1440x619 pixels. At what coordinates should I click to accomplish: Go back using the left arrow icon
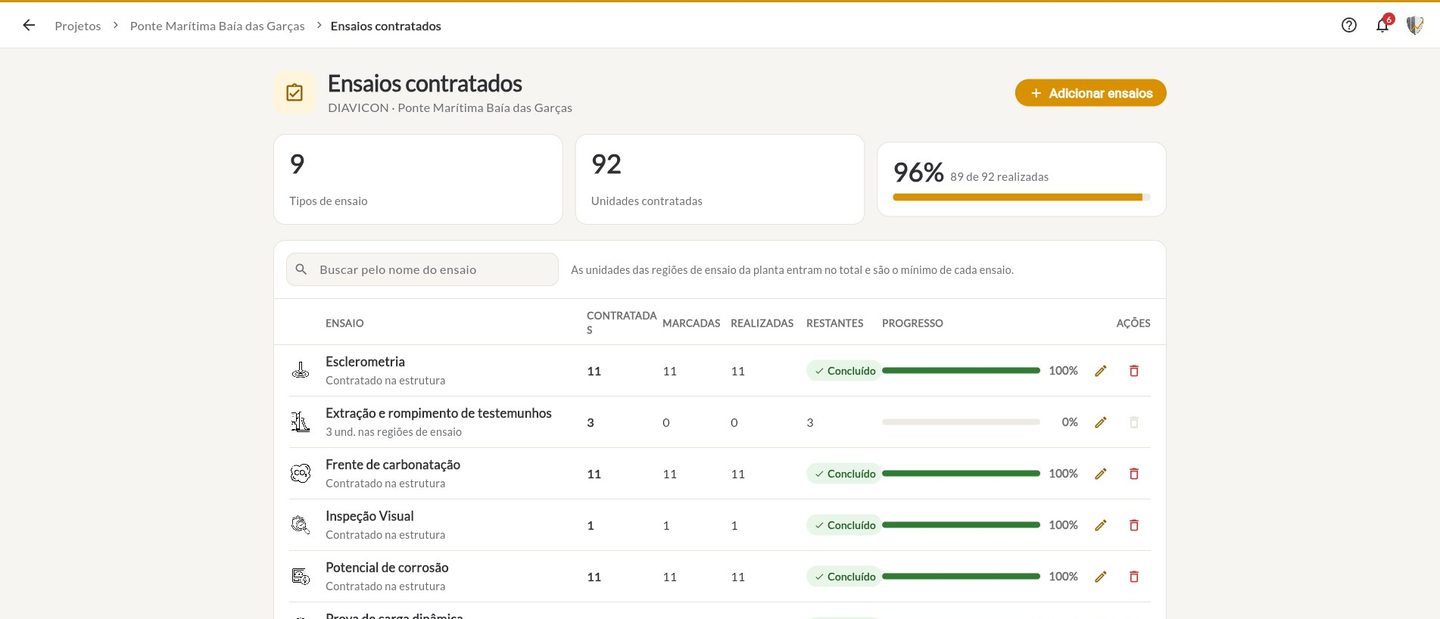click(29, 25)
